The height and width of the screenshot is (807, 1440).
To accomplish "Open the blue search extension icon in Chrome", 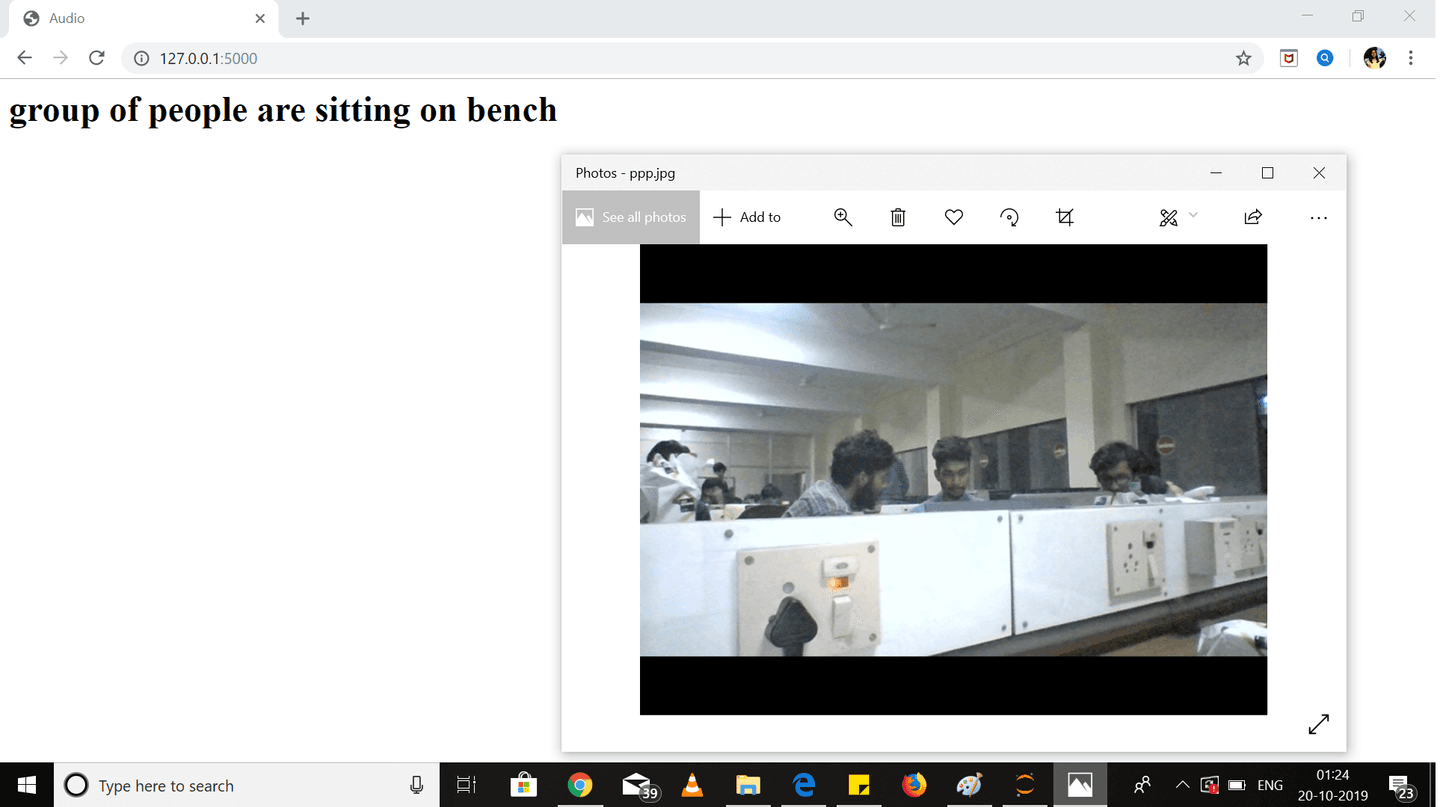I will point(1325,58).
